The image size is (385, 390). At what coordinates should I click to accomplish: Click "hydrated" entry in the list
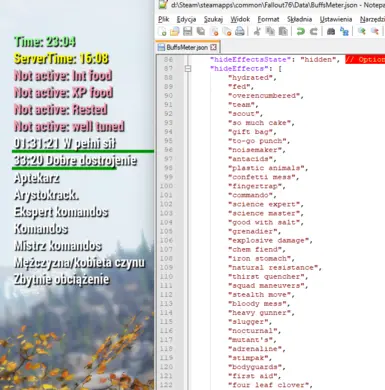click(x=250, y=78)
